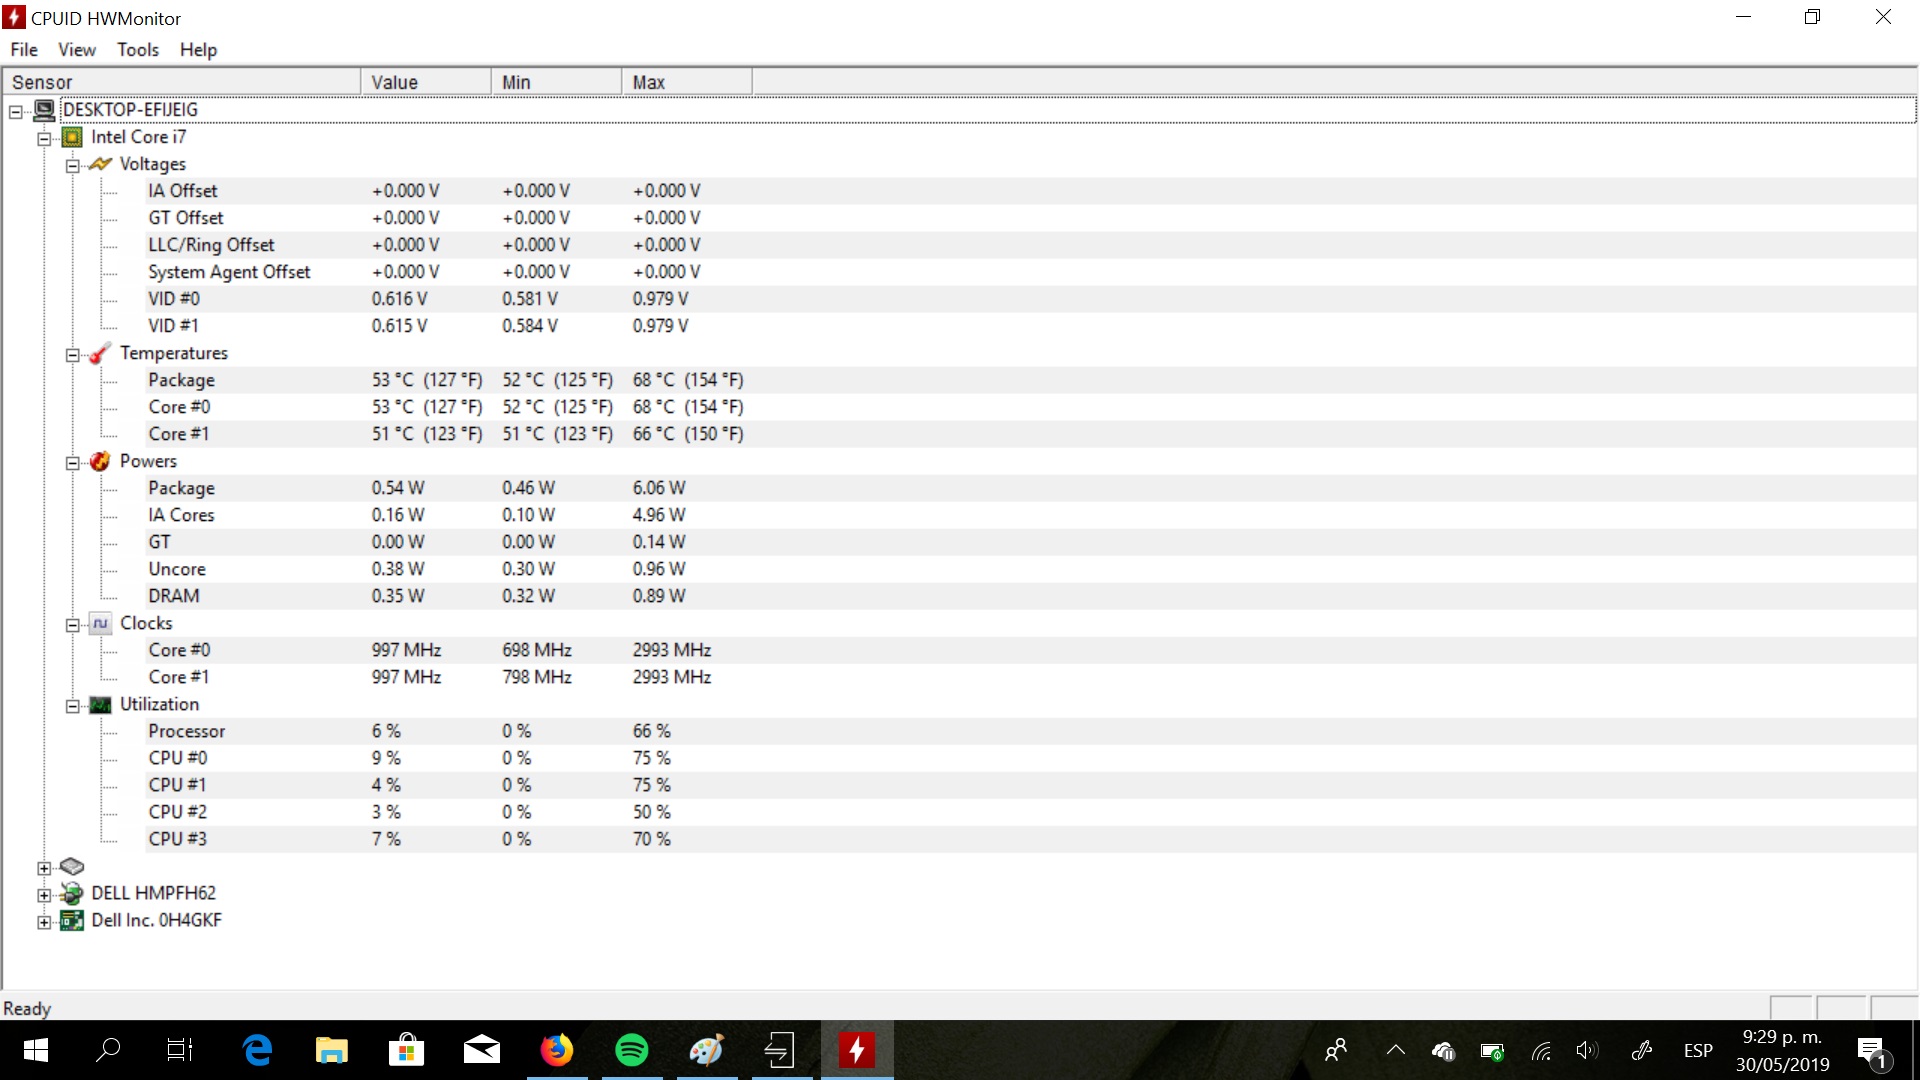Viewport: 1920px width, 1080px height.
Task: Click the Temperatures thermometer icon
Action: coord(100,353)
